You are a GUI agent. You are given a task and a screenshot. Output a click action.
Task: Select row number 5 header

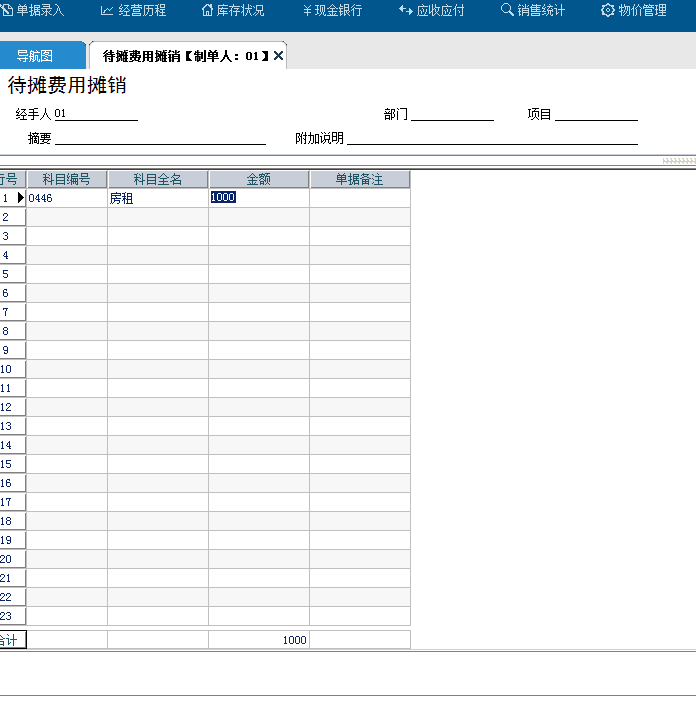[8, 274]
